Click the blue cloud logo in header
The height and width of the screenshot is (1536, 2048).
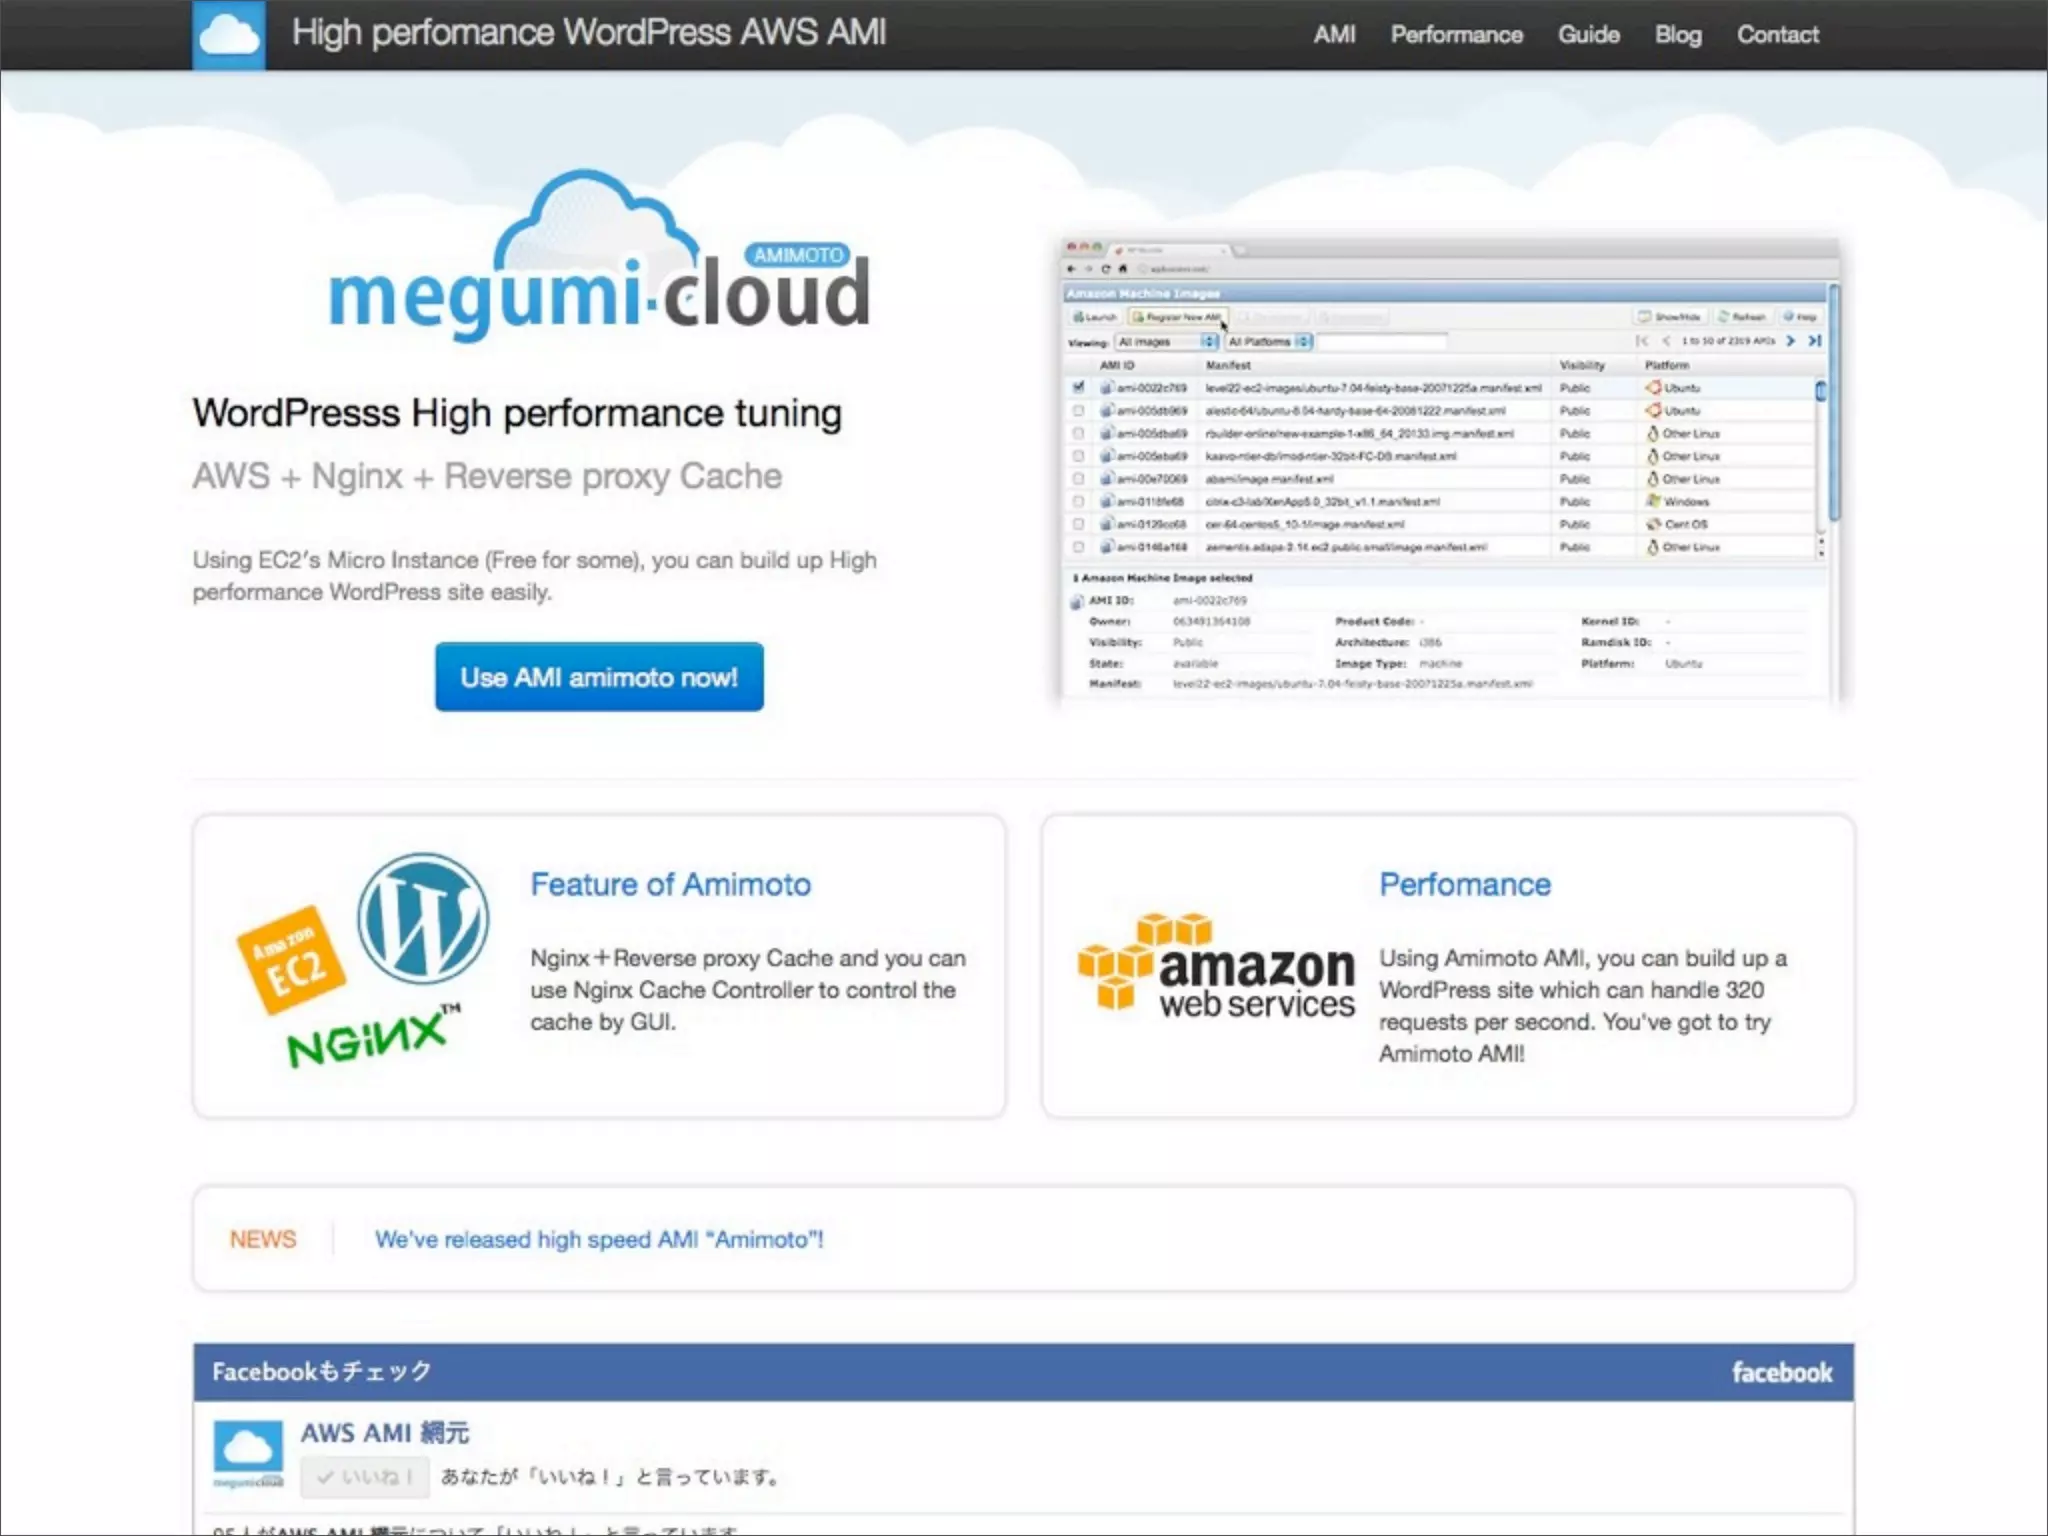point(228,35)
